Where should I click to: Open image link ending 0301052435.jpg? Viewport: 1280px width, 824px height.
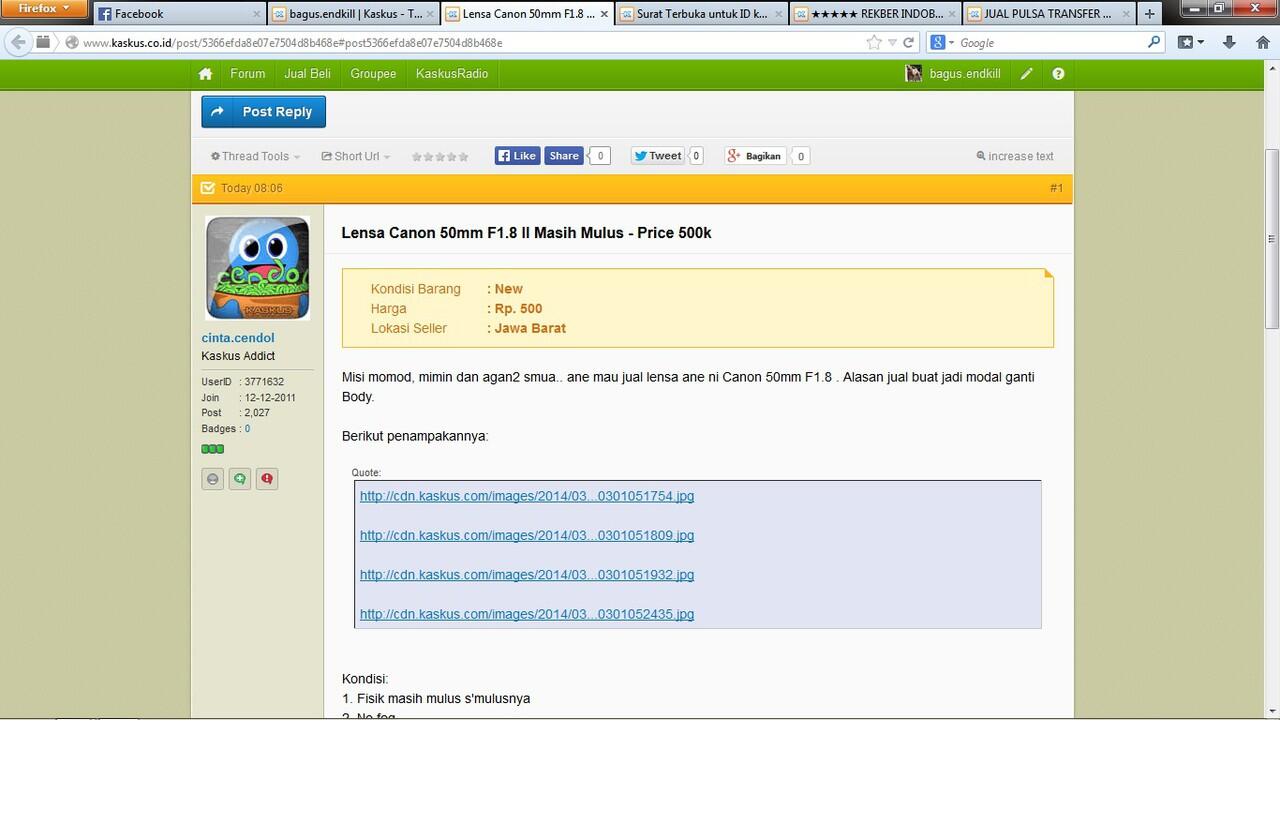[527, 614]
